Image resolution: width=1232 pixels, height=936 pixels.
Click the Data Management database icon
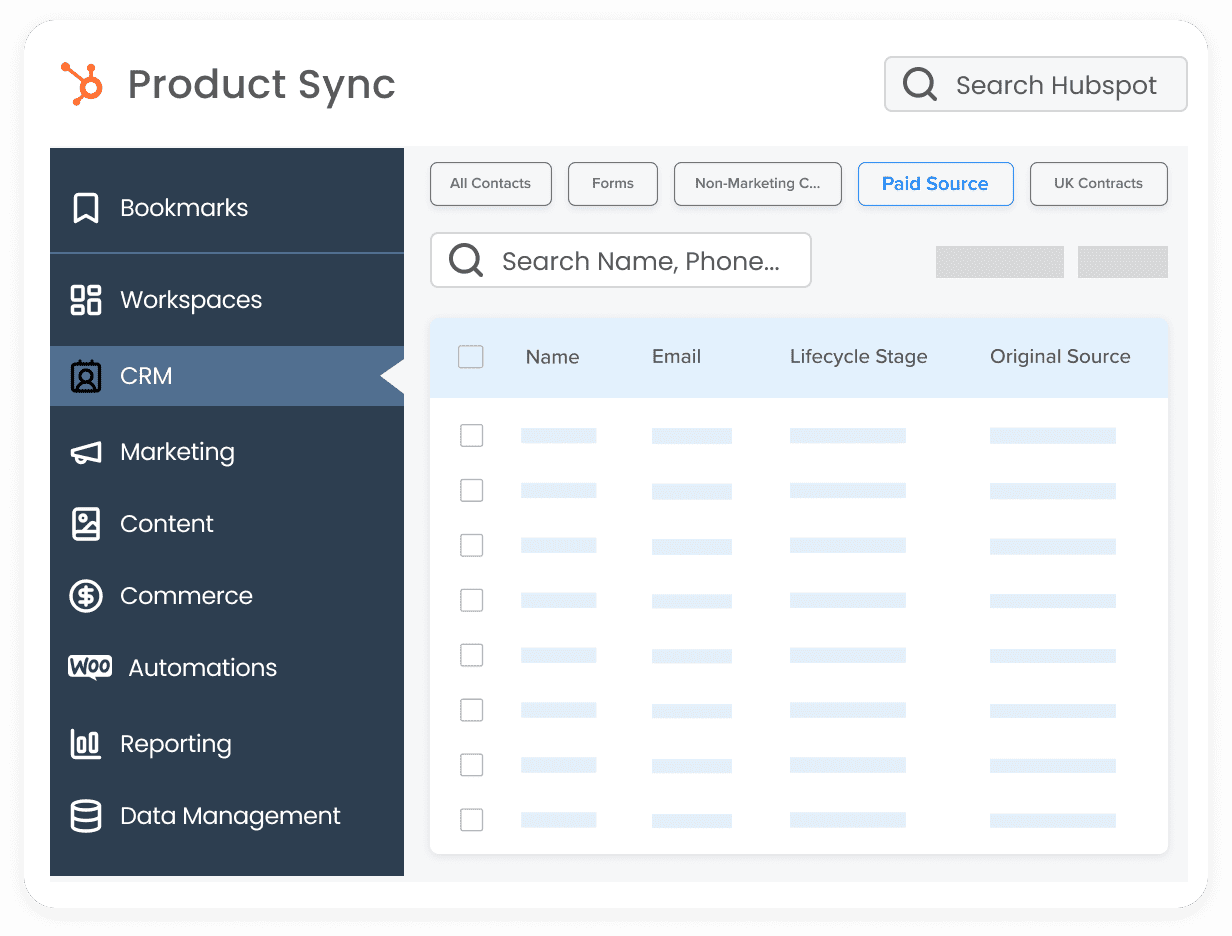click(86, 816)
